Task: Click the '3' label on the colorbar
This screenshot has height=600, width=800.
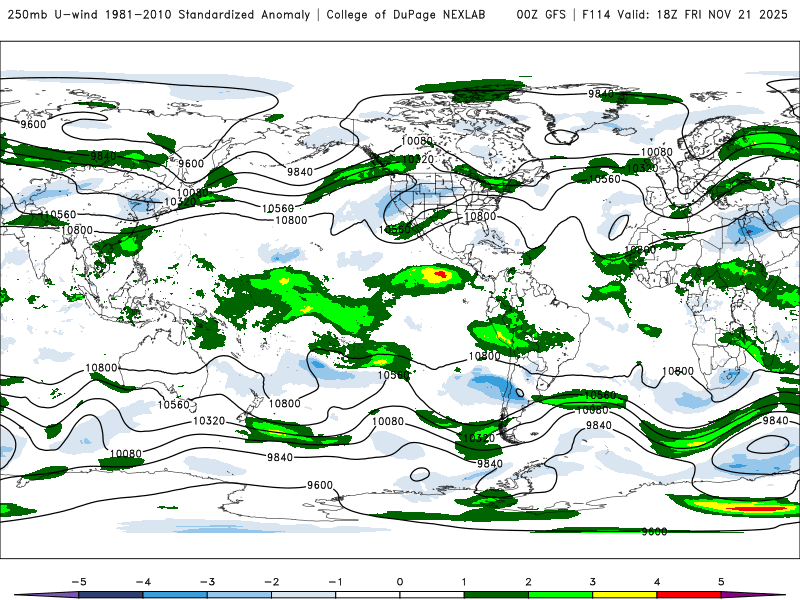Action: click(x=592, y=582)
